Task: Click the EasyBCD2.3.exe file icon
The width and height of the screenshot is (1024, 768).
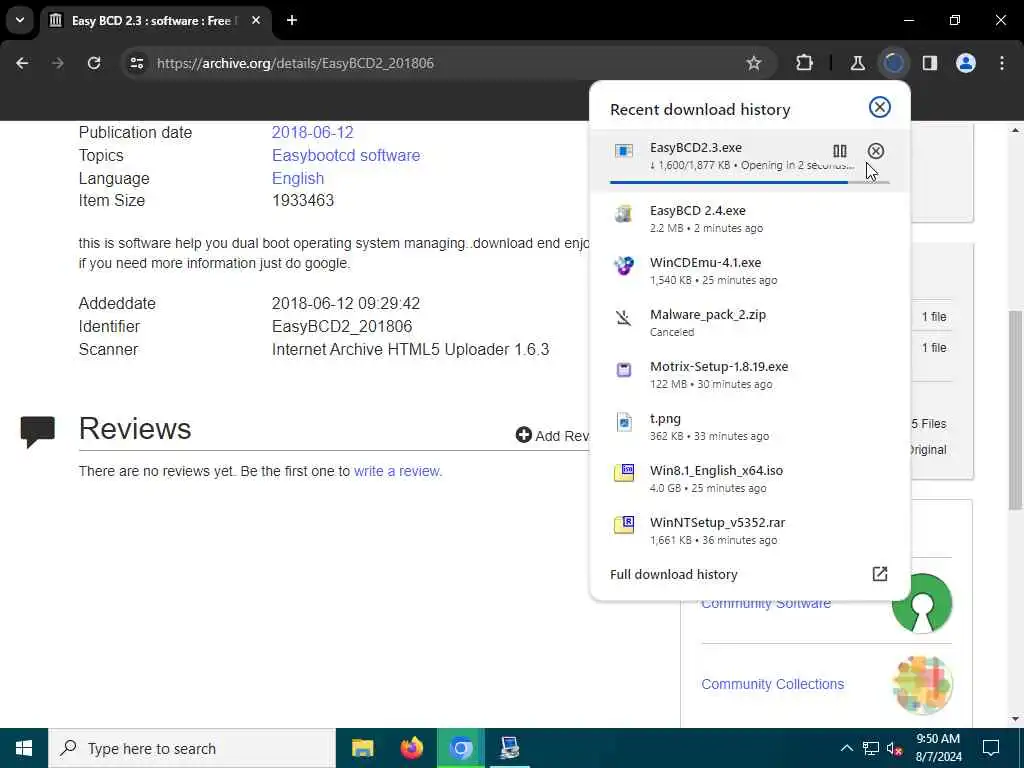Action: click(x=624, y=151)
